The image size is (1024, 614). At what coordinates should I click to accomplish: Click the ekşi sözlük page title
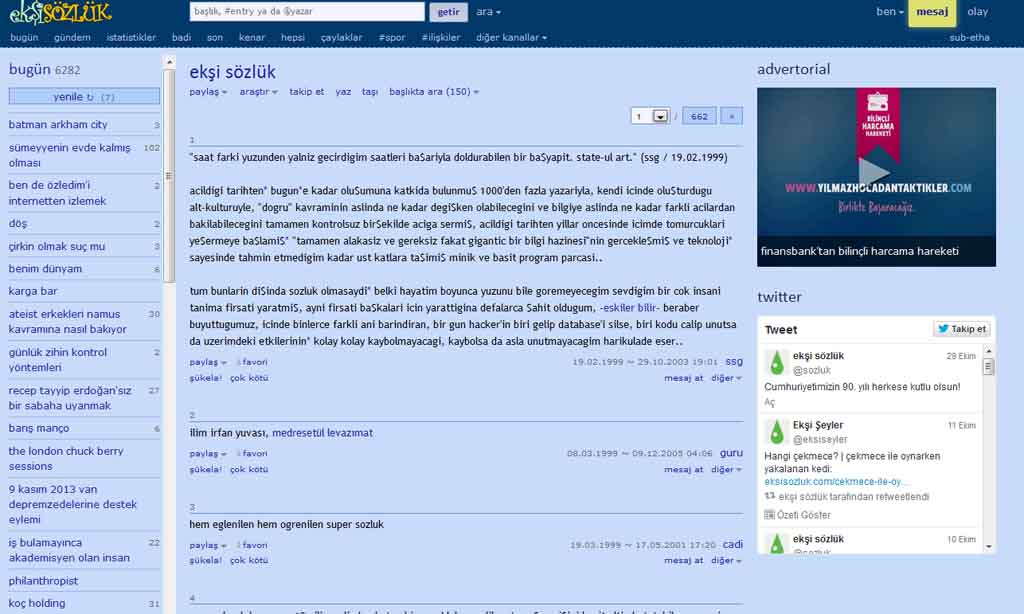pos(232,72)
